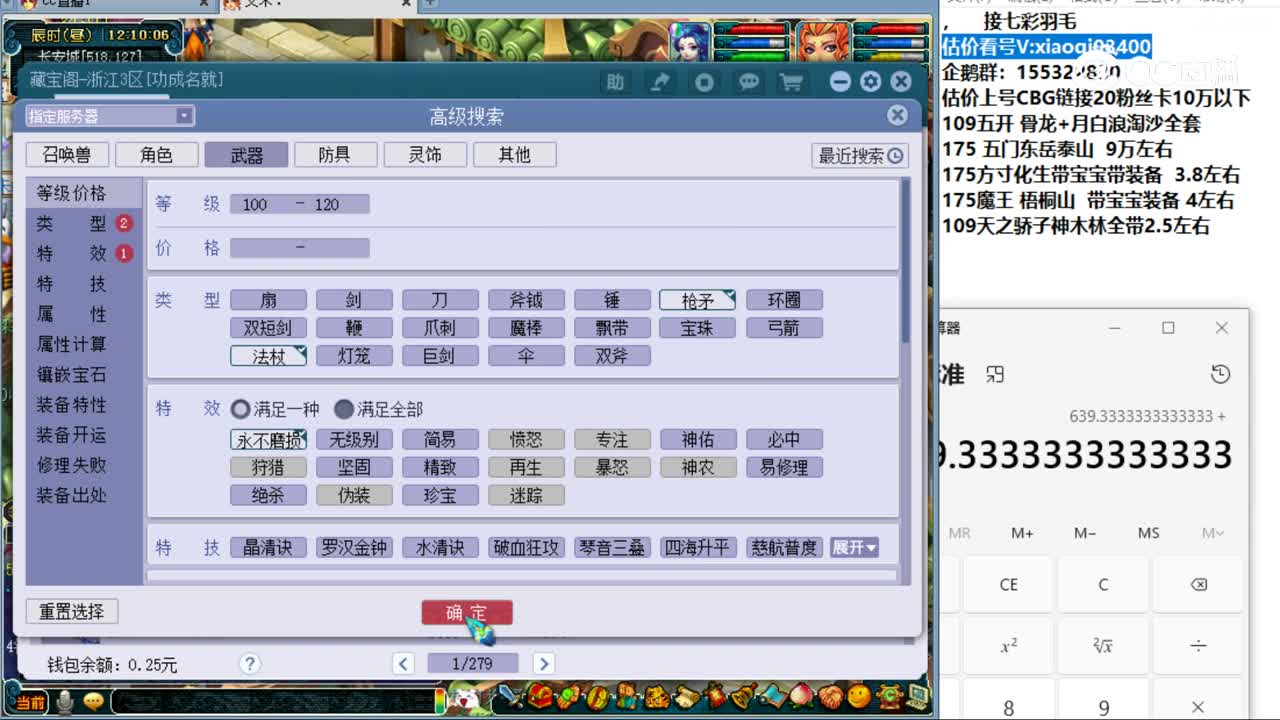Click the chat bubble icon beside the microphone
The width and height of the screenshot is (1280, 720).
tap(95, 702)
